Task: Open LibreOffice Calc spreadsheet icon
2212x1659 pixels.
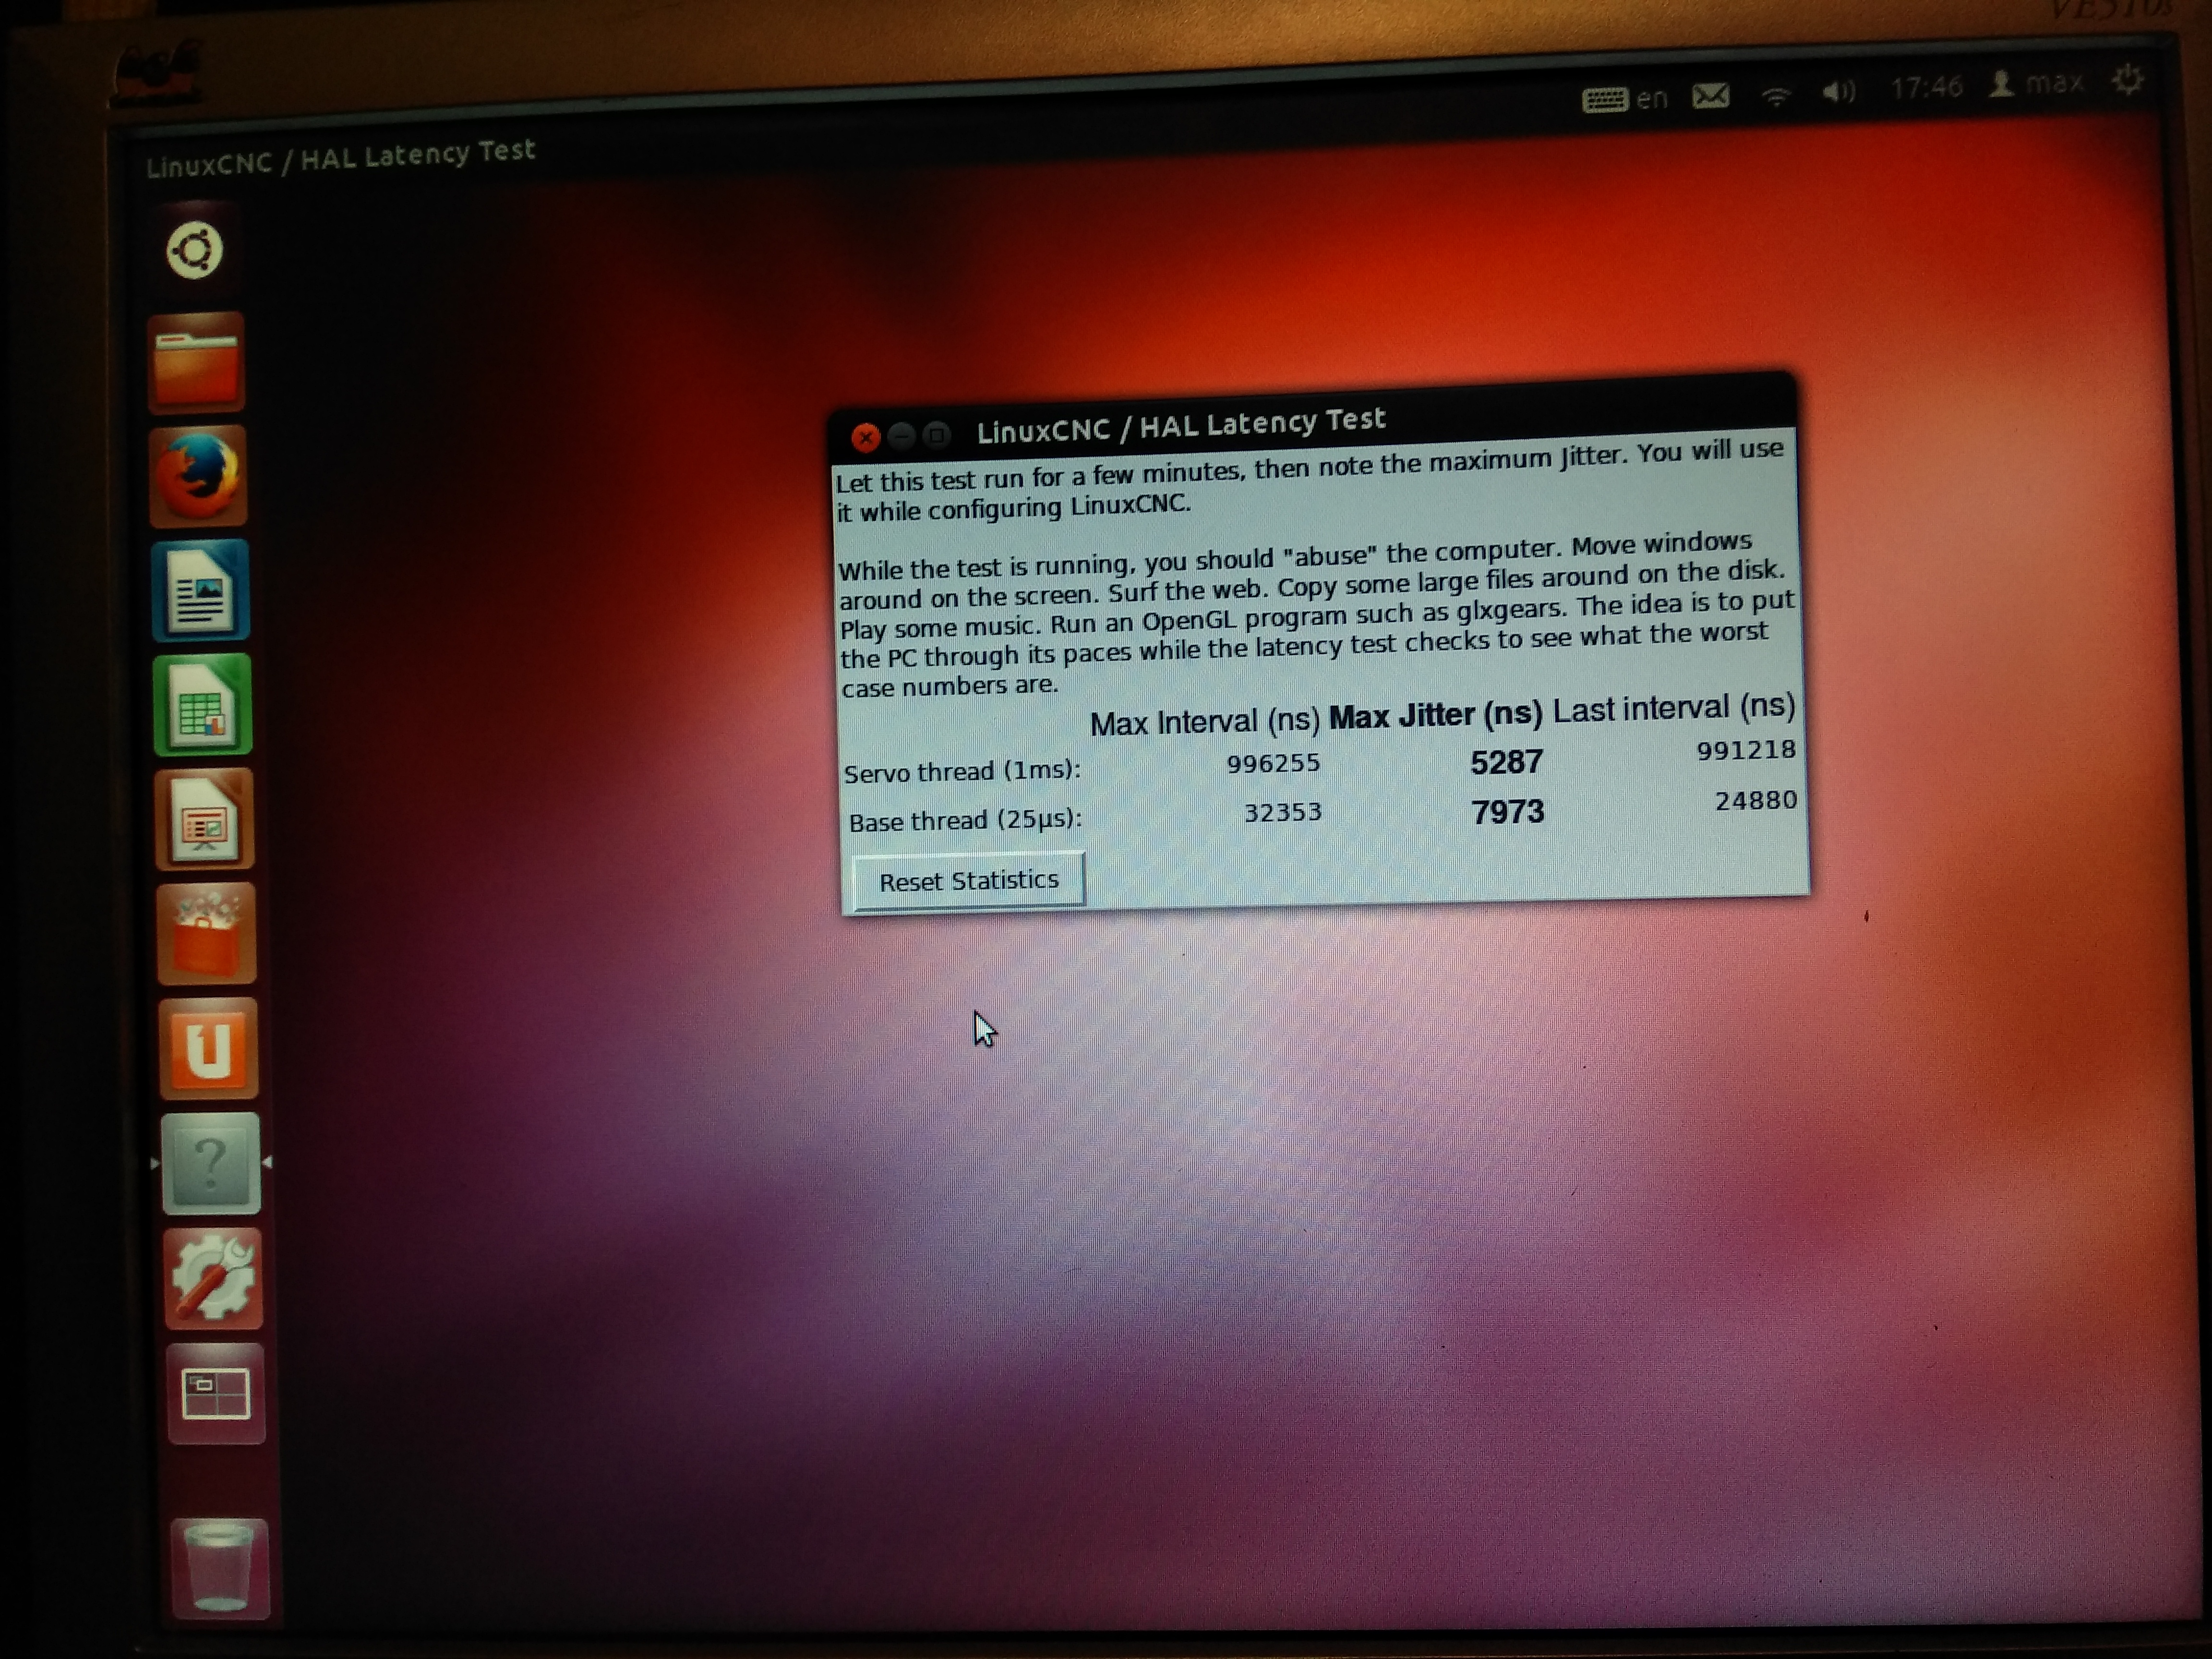Action: [203, 704]
